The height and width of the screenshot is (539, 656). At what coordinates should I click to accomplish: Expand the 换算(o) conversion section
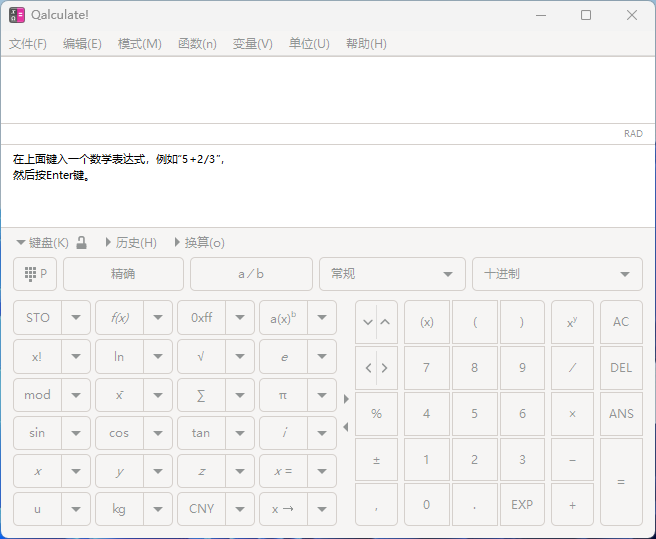point(200,243)
